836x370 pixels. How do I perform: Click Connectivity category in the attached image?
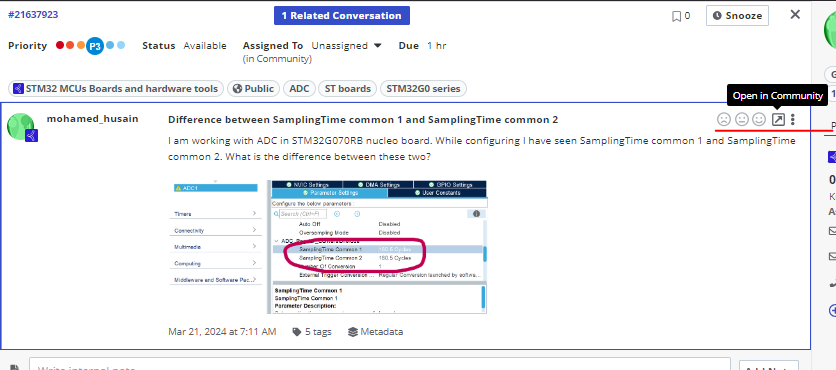[x=215, y=230]
